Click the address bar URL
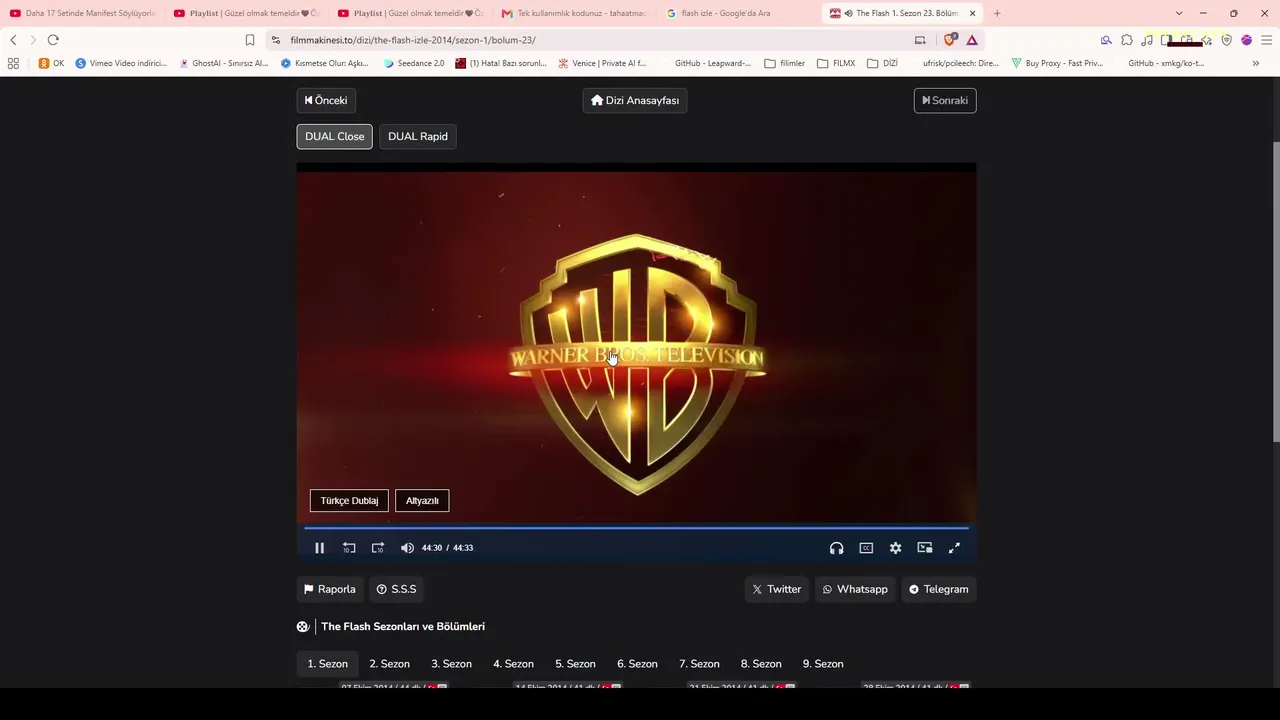 (x=413, y=40)
